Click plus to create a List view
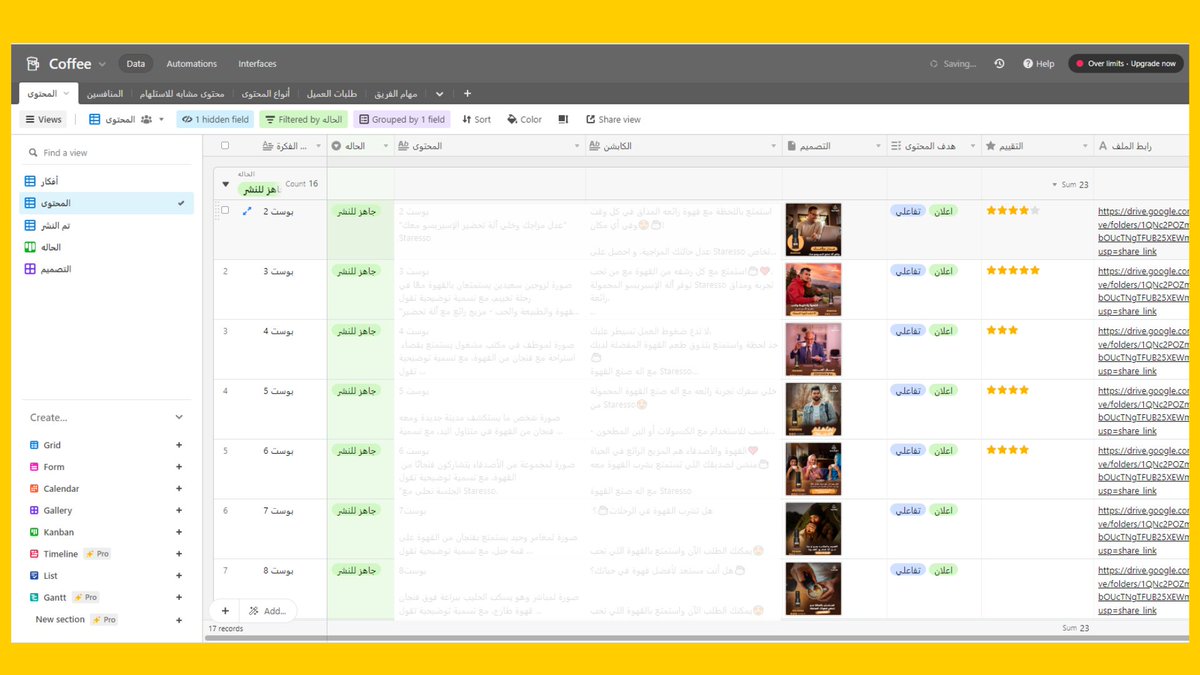Viewport: 1200px width, 675px height. [179, 576]
